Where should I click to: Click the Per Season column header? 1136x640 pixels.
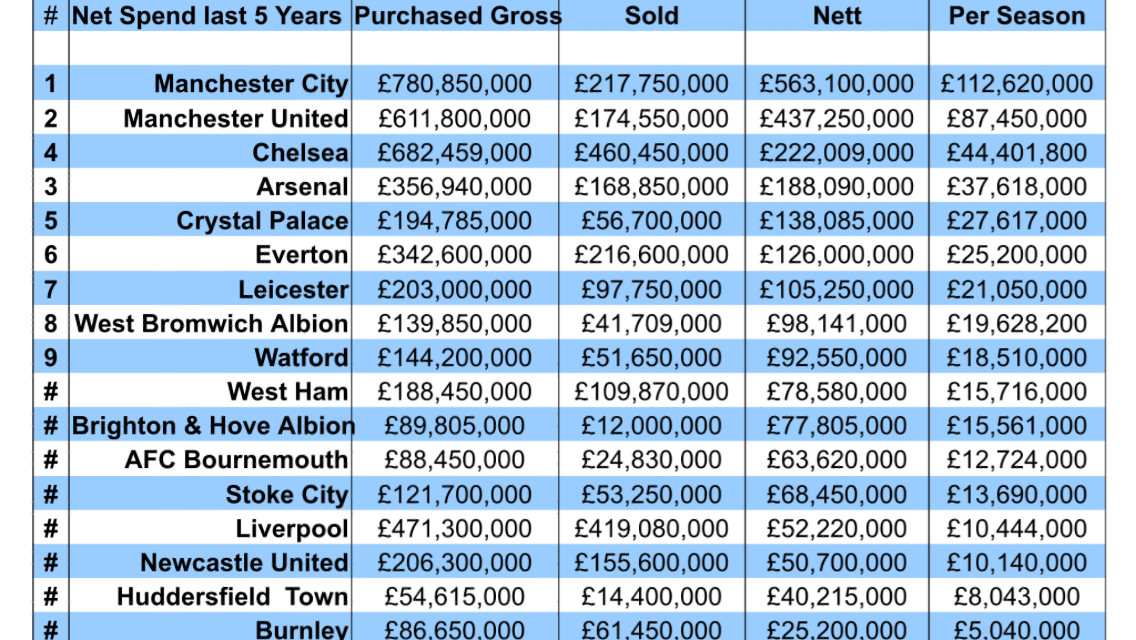tap(1016, 16)
